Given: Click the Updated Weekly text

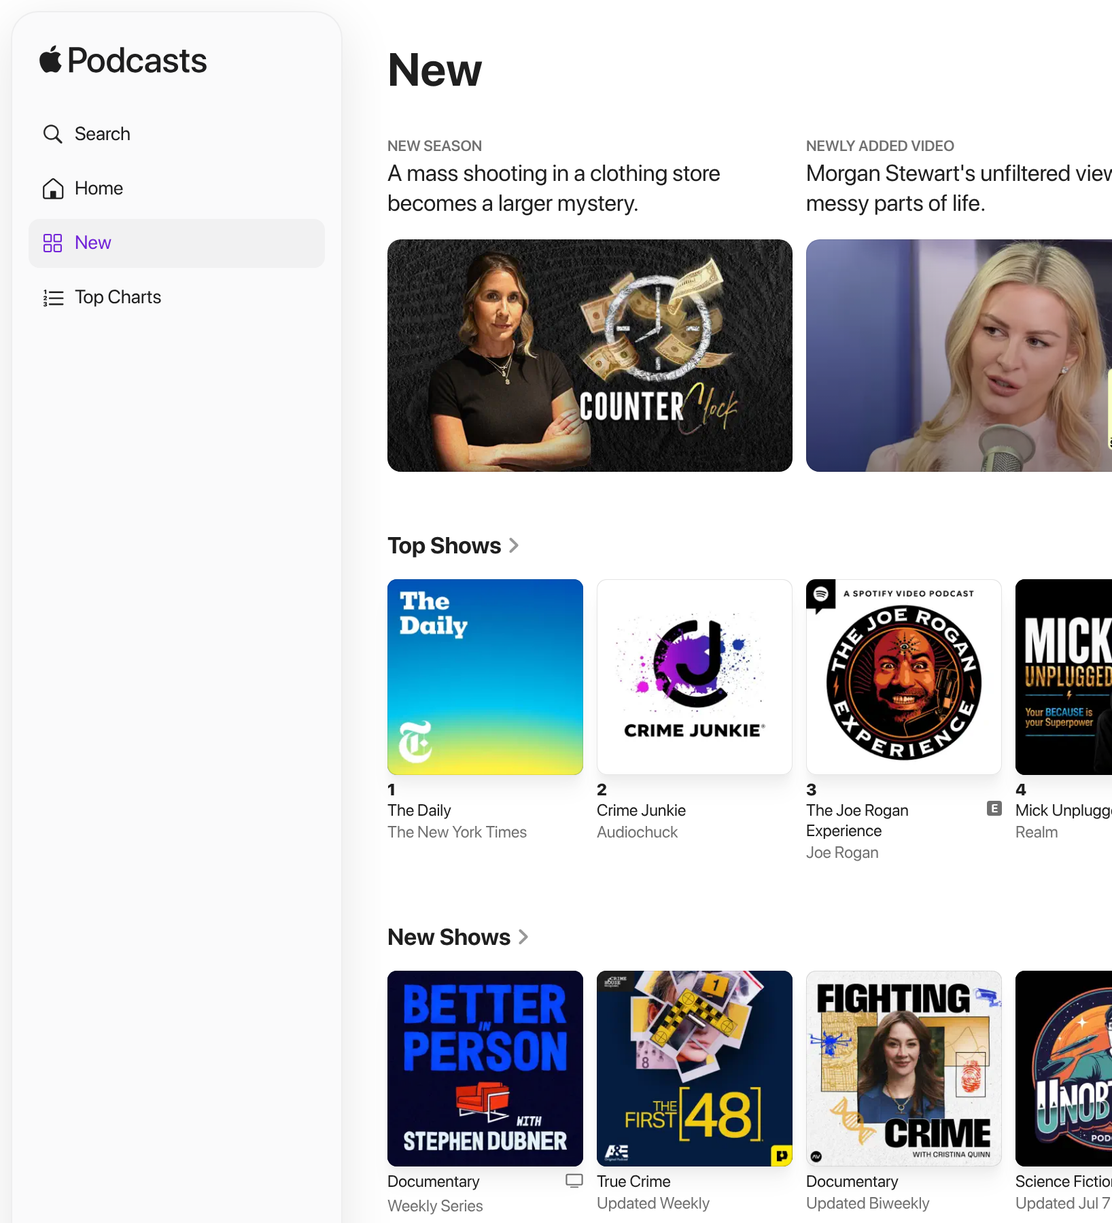Looking at the screenshot, I should tap(653, 1203).
